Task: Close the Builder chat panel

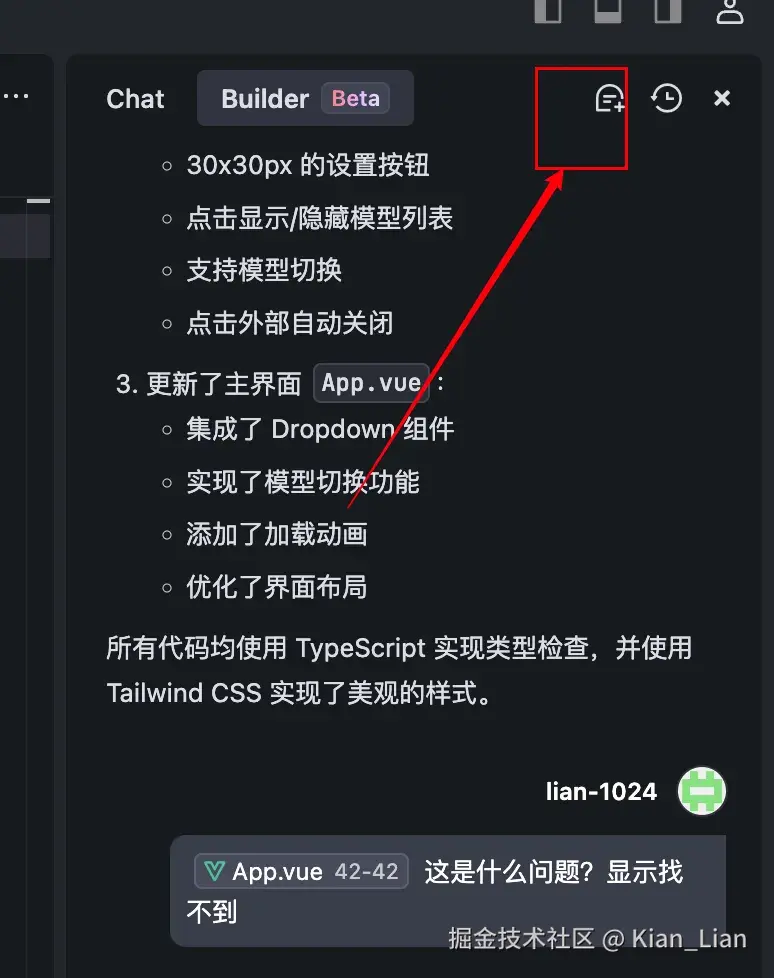Action: point(722,98)
